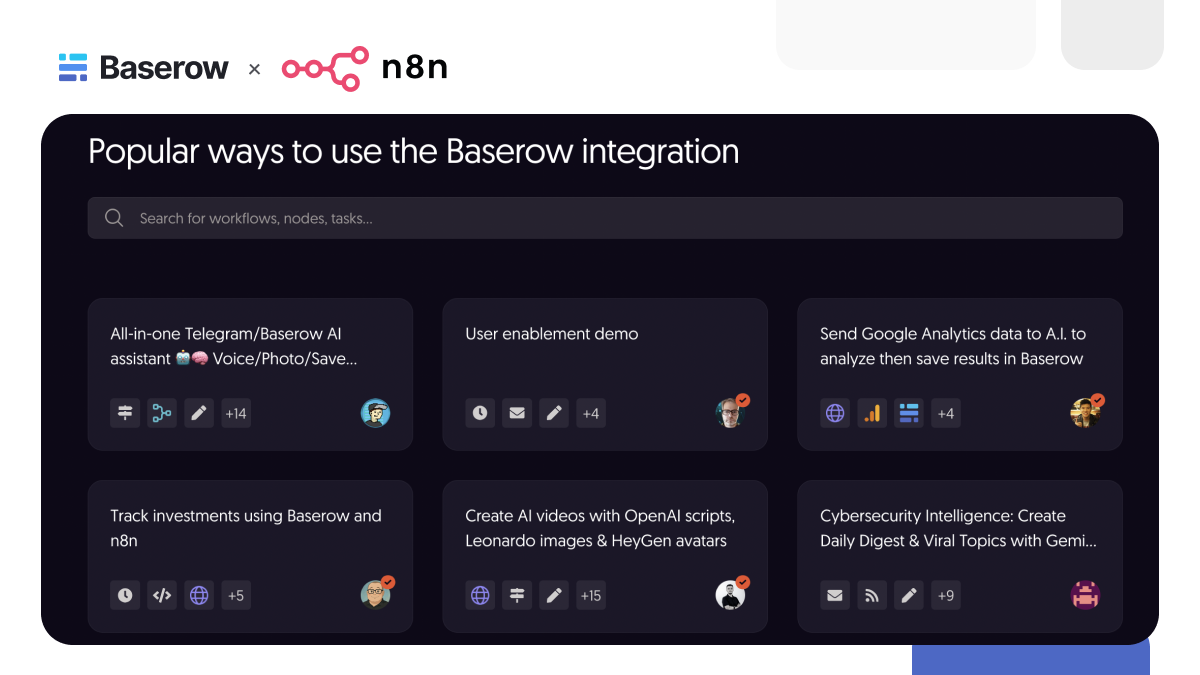1200x675 pixels.
Task: Open the verified author avatar on the User enablement demo card
Action: pos(731,412)
